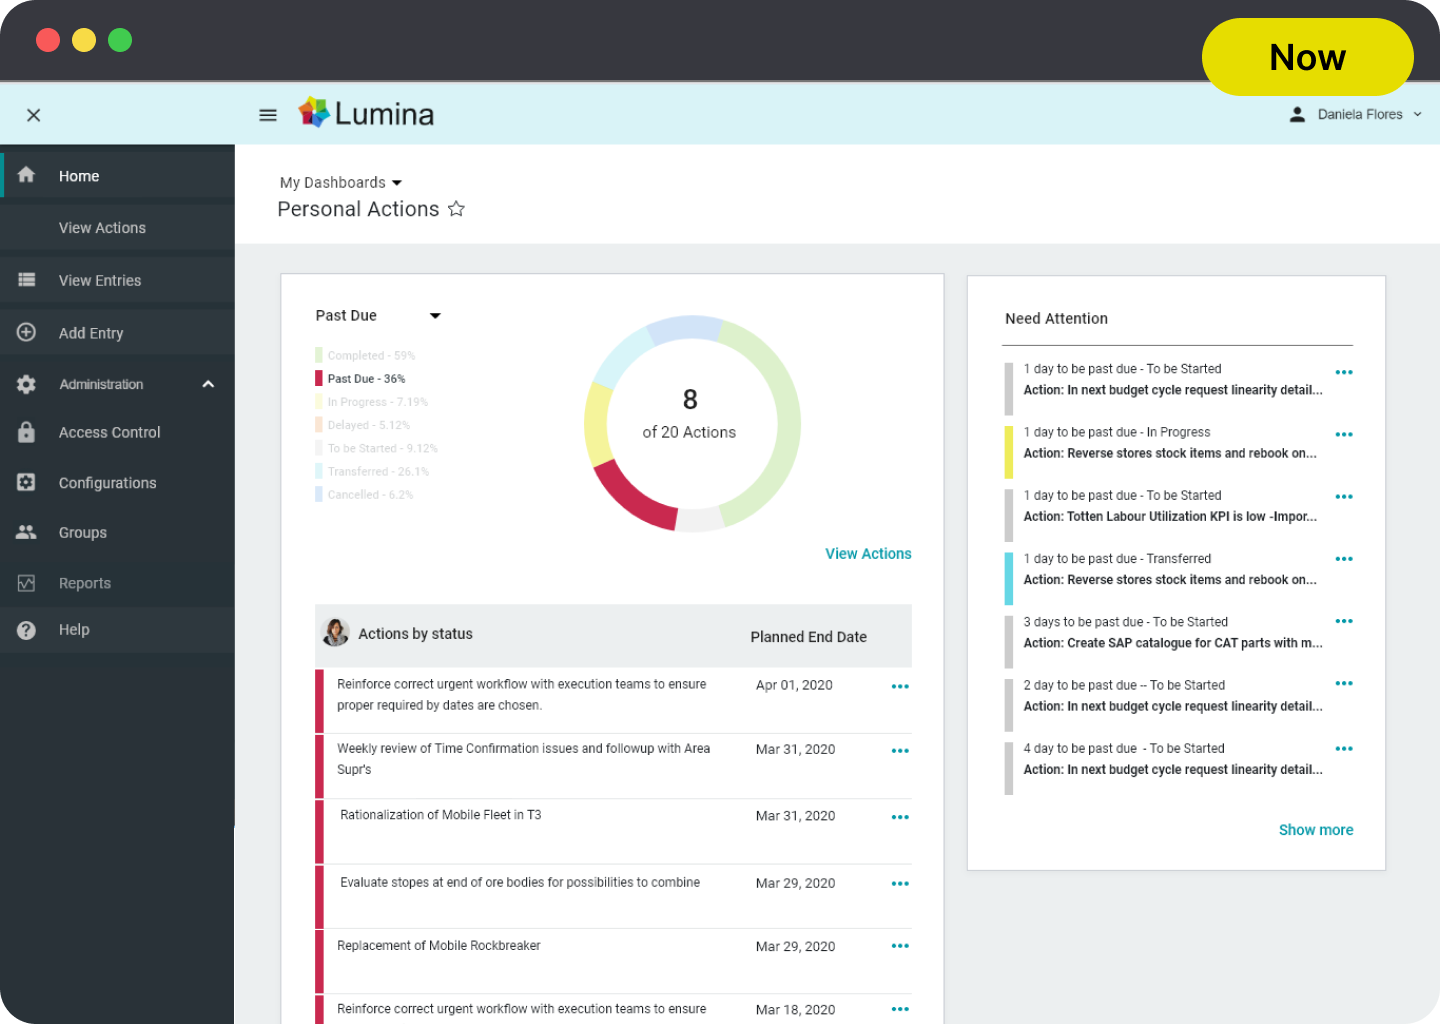Click Show more in Need Attention
Image resolution: width=1440 pixels, height=1024 pixels.
tap(1315, 830)
